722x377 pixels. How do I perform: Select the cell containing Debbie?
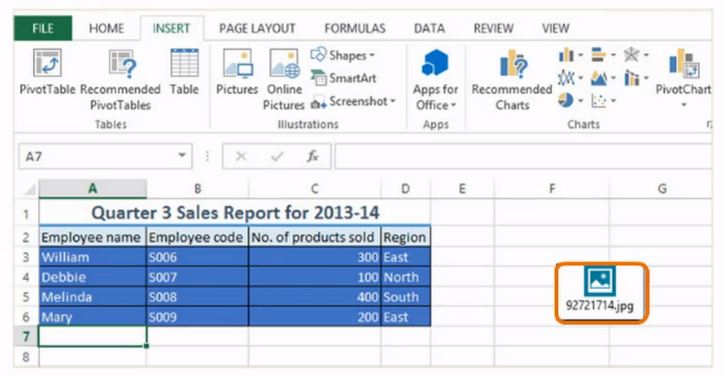pyautogui.click(x=92, y=277)
